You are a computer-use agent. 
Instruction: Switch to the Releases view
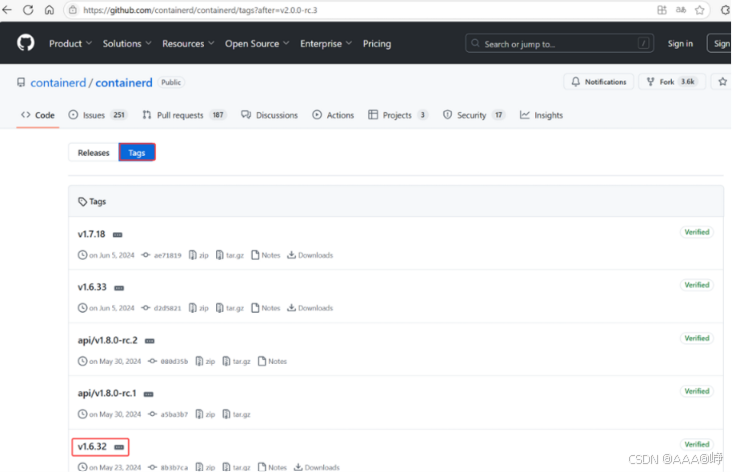coord(93,153)
